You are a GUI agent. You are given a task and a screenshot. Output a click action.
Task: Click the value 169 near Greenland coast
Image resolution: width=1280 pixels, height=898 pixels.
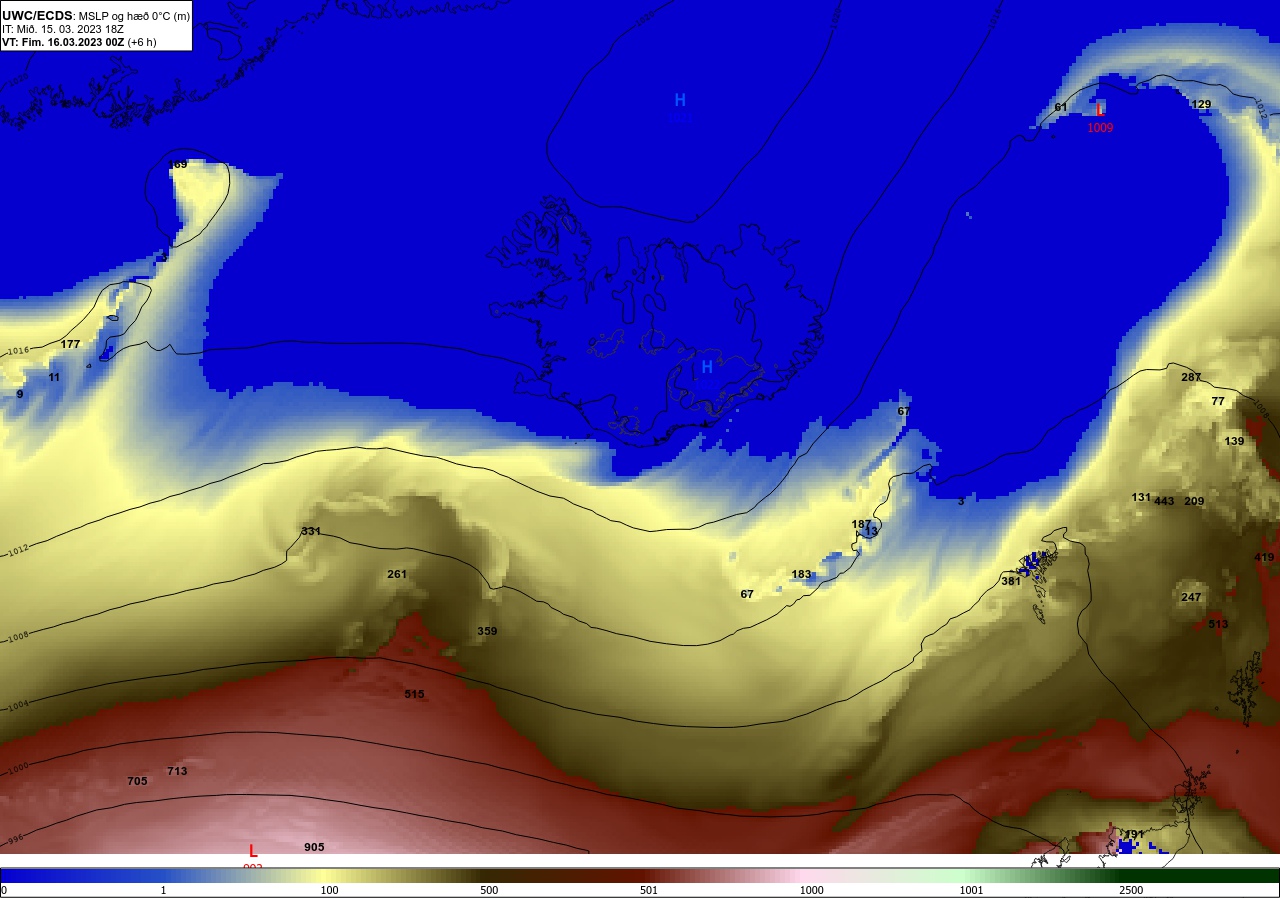(x=178, y=164)
